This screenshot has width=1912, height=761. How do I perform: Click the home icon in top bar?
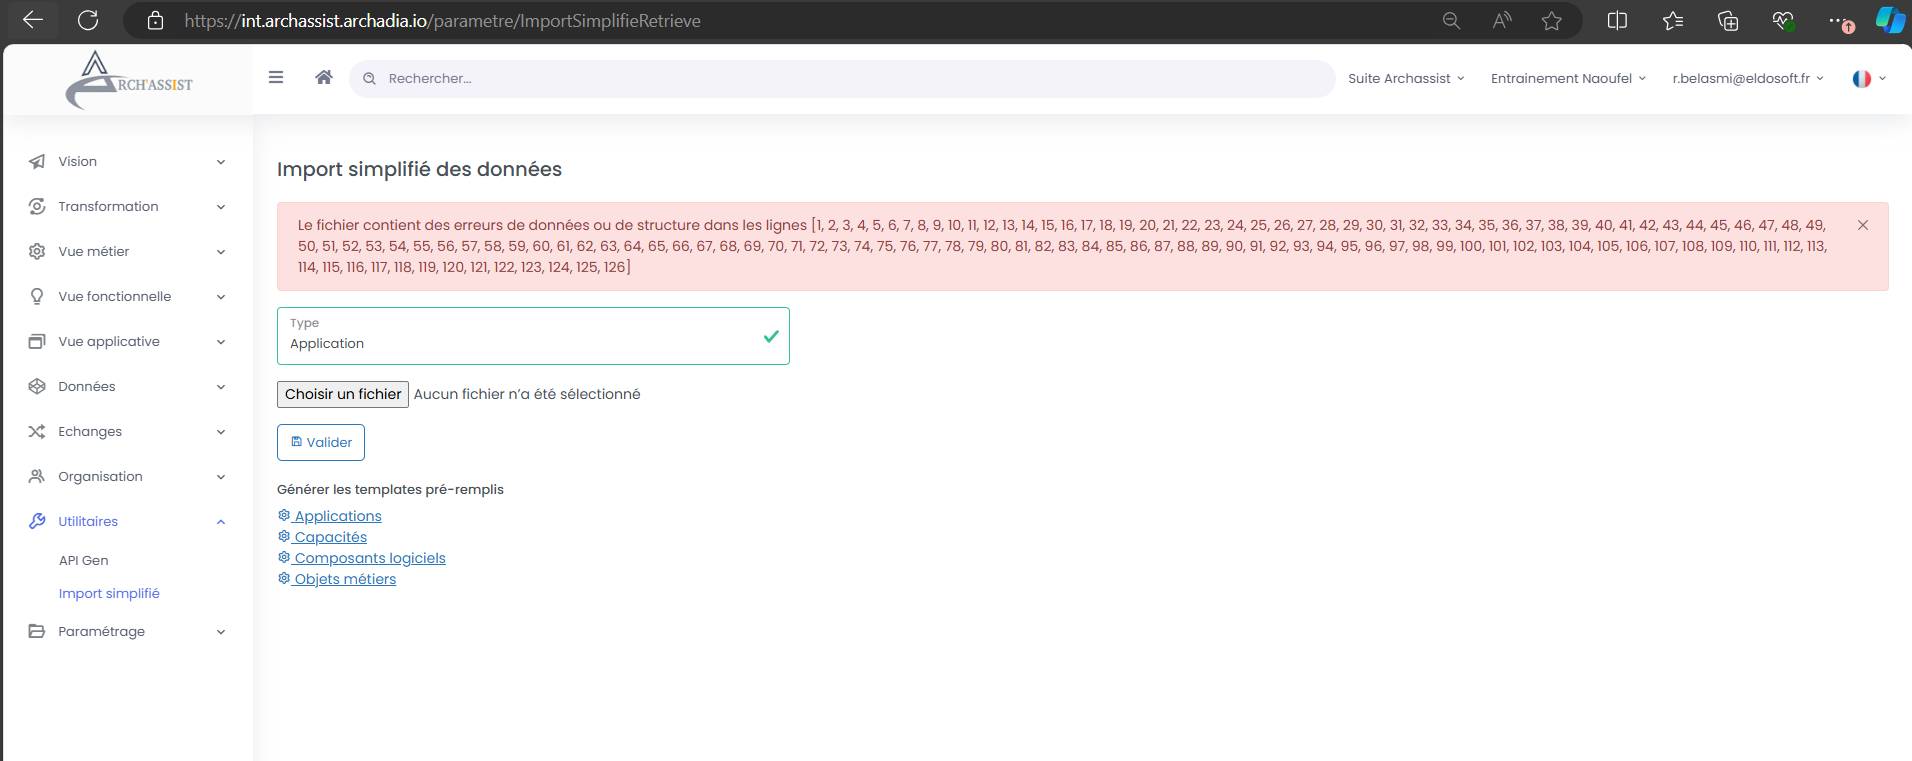(x=323, y=78)
